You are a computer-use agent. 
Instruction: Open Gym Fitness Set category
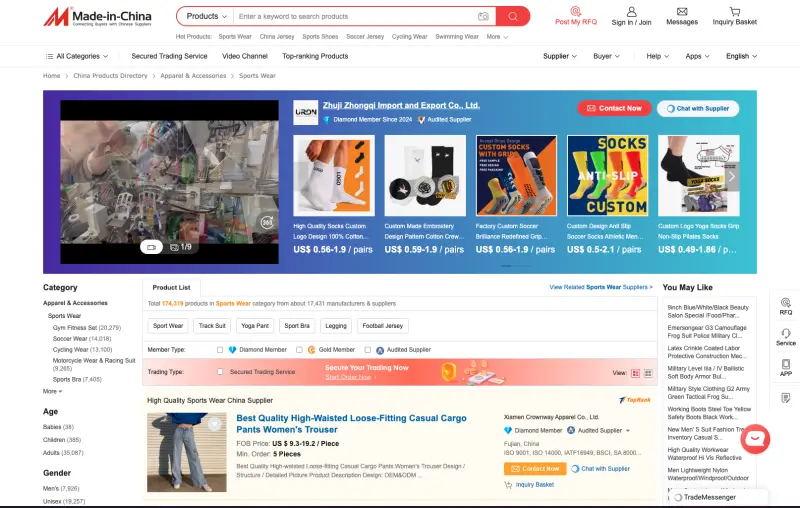pos(87,328)
